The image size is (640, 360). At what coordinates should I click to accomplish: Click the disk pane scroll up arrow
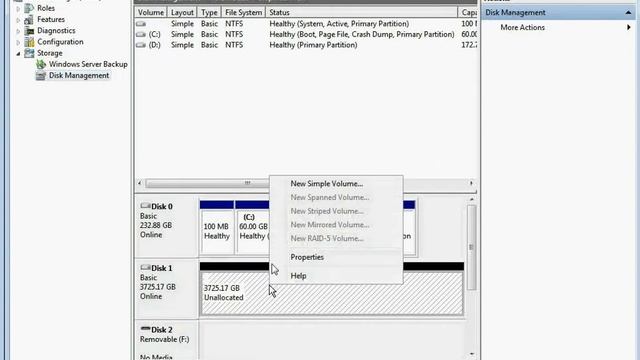point(471,200)
